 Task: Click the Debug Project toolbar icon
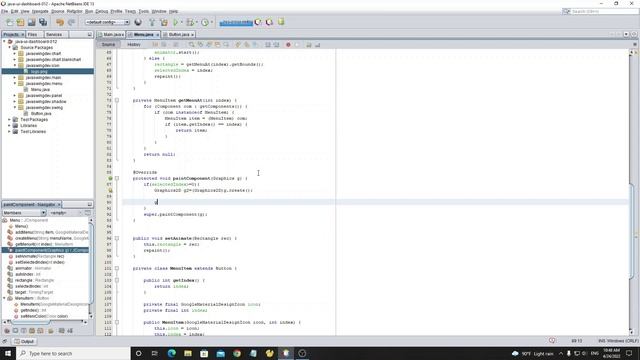(190, 22)
